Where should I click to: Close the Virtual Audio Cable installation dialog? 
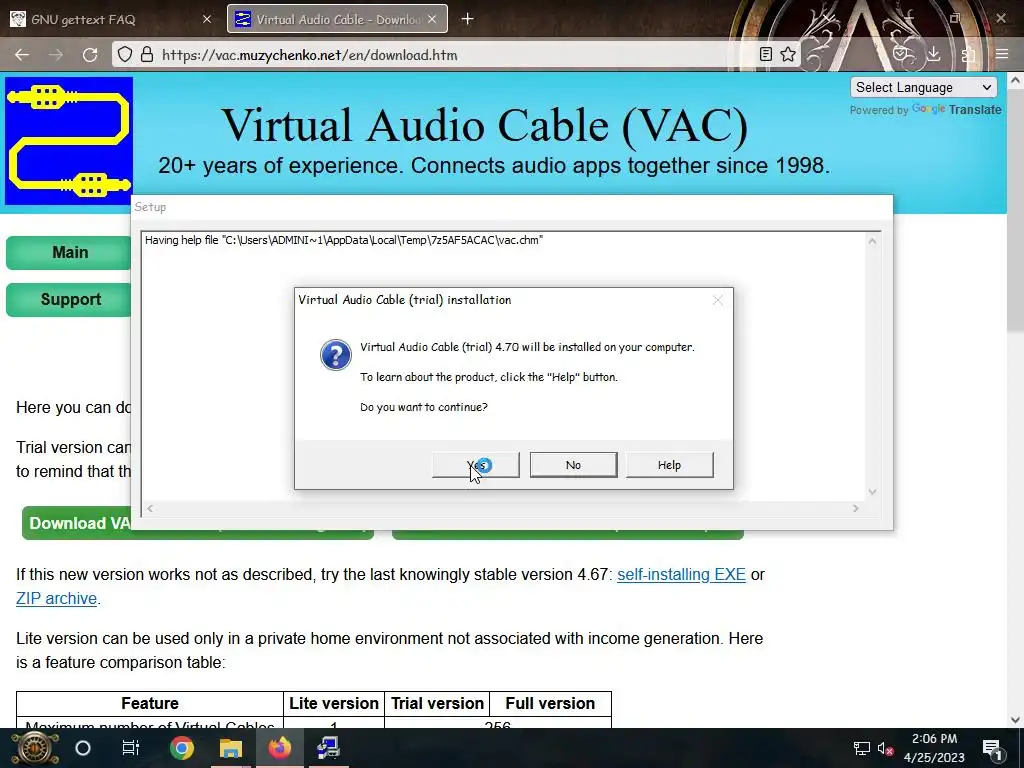[718, 300]
